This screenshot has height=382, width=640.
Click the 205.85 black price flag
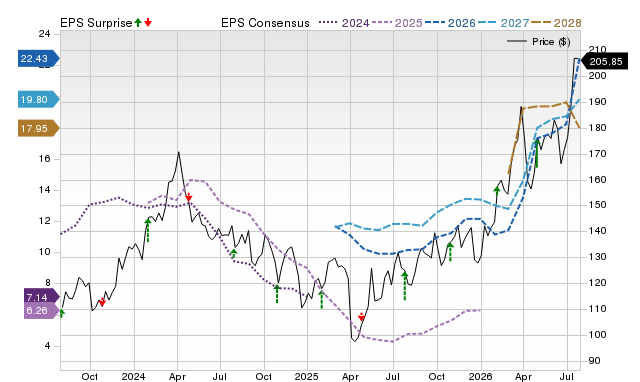[604, 62]
